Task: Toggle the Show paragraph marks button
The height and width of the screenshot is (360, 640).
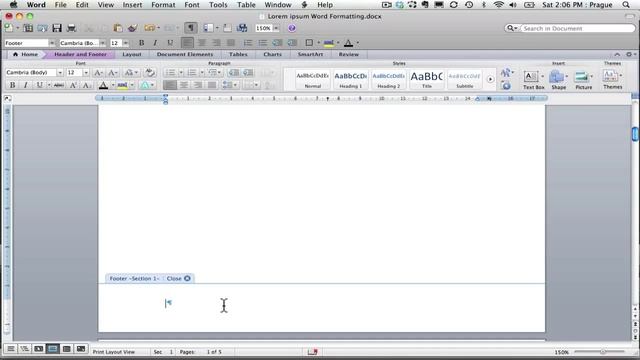Action: click(190, 28)
